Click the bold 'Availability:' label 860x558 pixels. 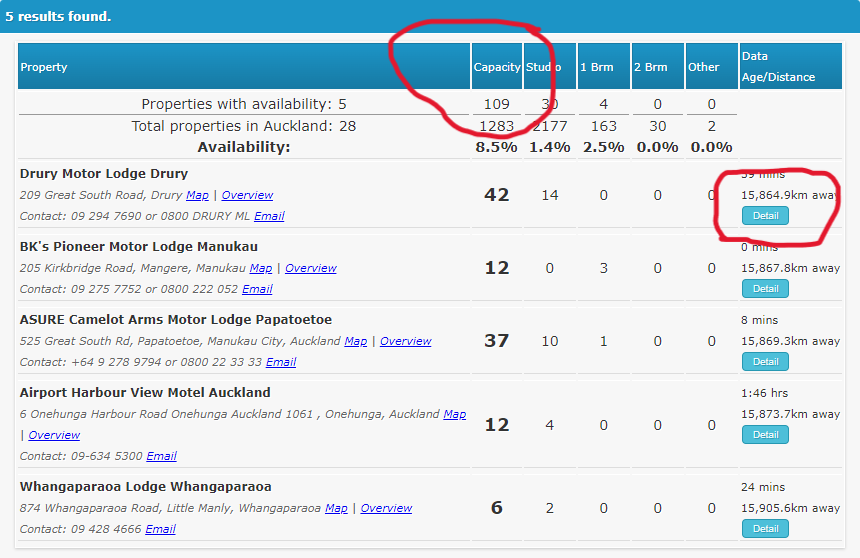pyautogui.click(x=244, y=147)
